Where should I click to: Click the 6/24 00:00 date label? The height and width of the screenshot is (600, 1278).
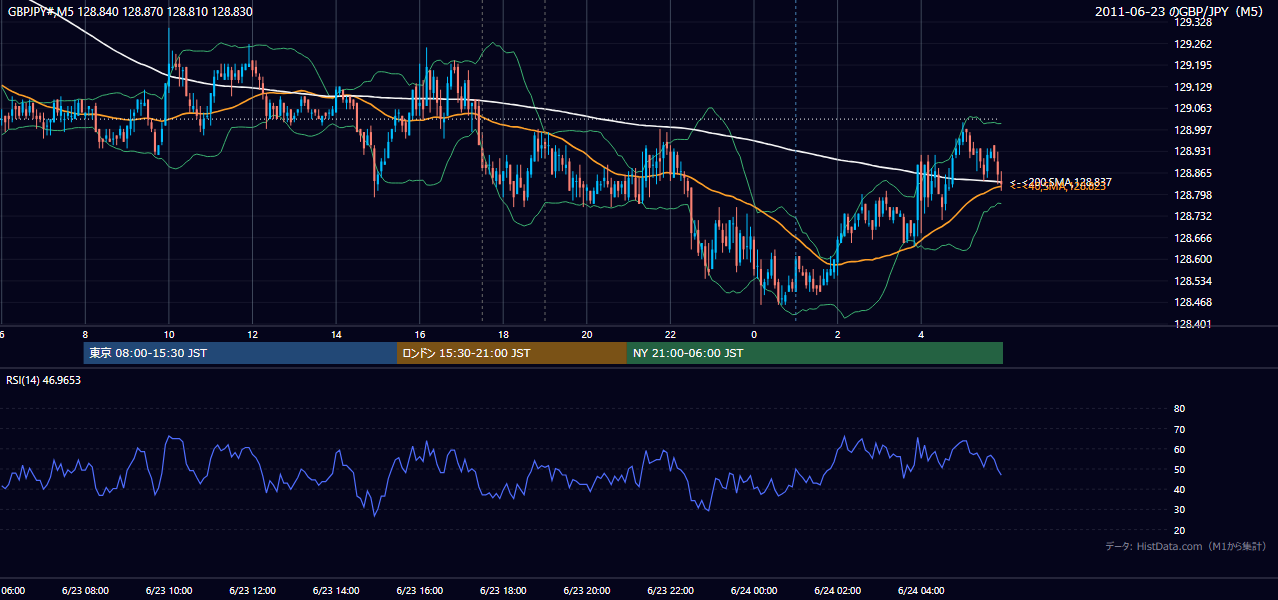click(753, 591)
